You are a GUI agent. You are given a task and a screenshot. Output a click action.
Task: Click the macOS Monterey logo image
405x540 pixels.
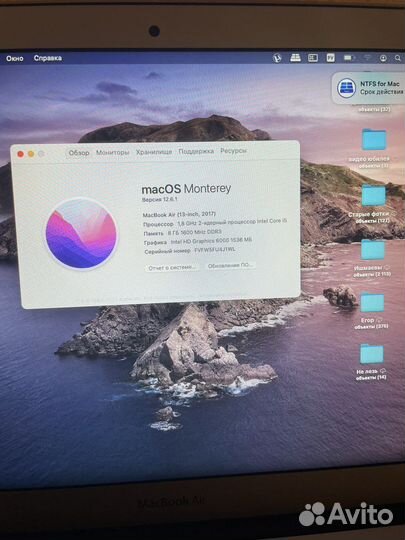pos(82,233)
